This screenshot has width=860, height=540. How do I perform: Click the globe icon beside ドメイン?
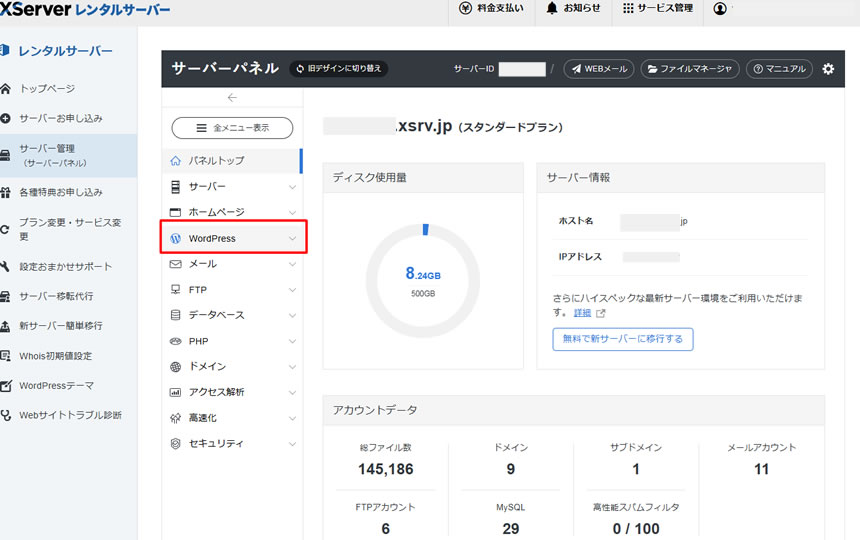[176, 367]
